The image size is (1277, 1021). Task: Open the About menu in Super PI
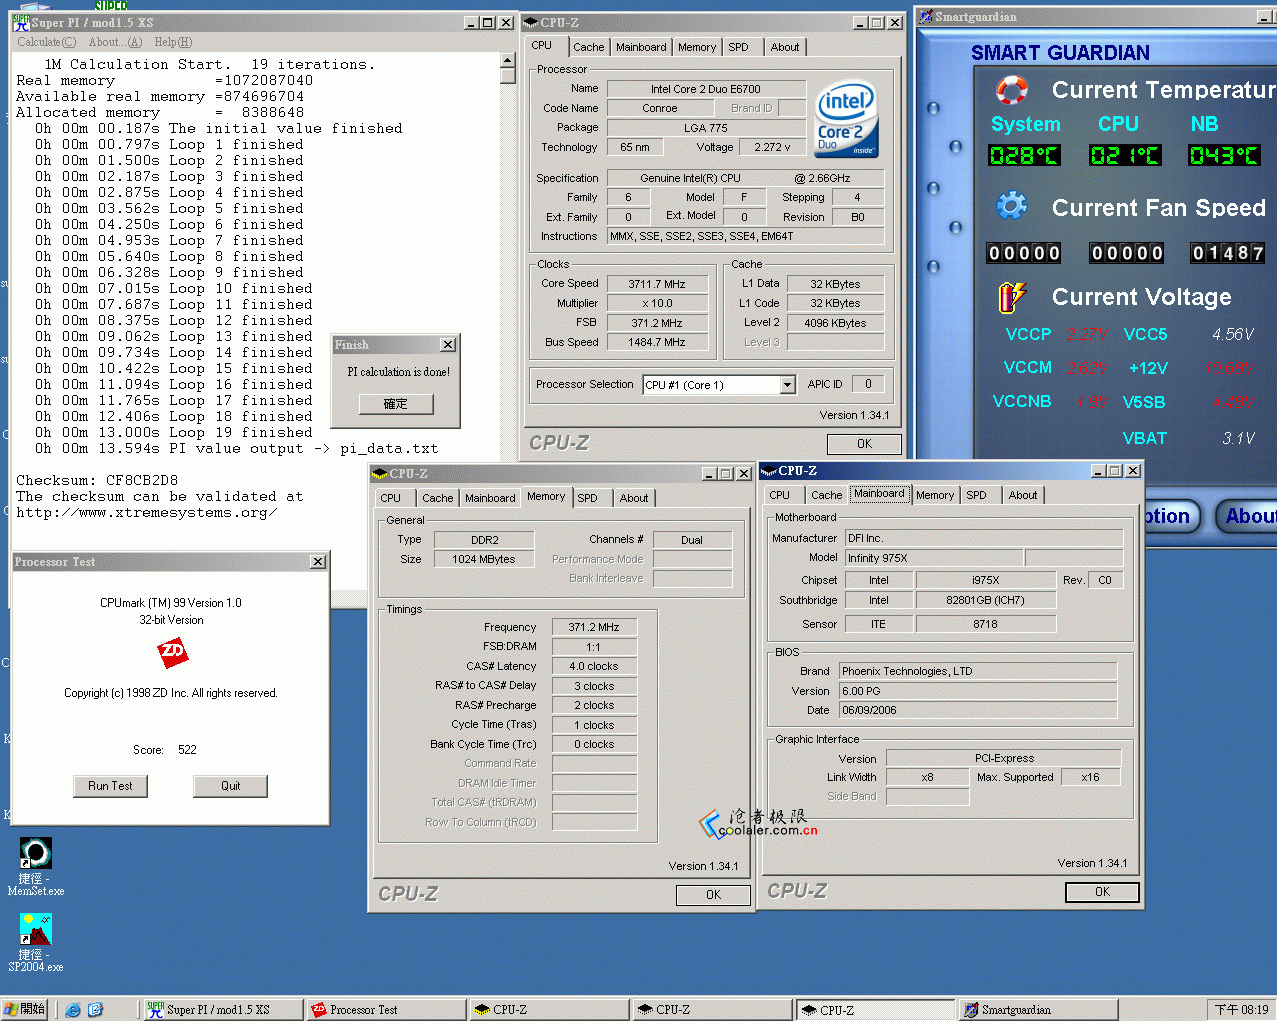pos(115,42)
